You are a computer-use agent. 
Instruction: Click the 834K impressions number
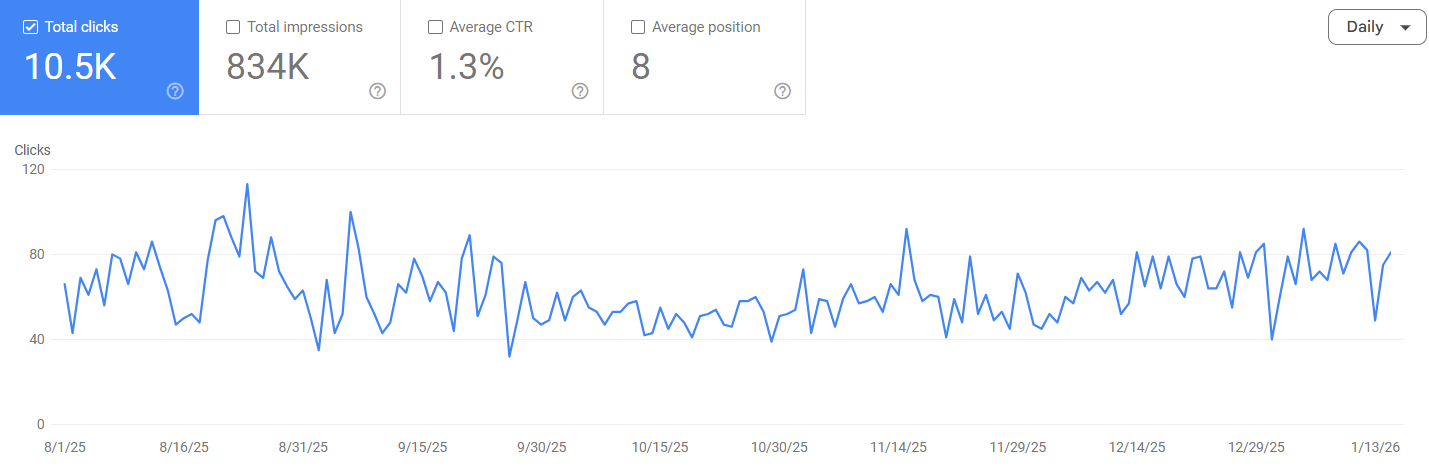click(x=267, y=67)
